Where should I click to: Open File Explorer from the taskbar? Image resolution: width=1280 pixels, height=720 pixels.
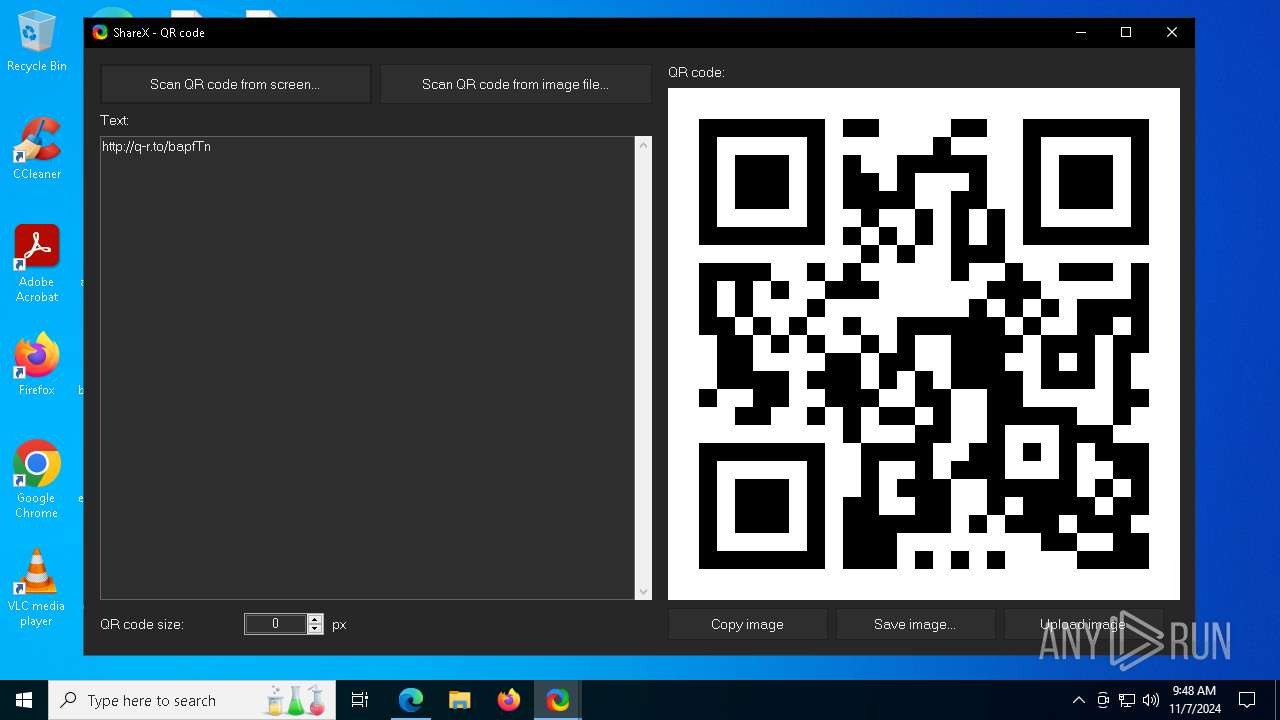pyautogui.click(x=460, y=700)
